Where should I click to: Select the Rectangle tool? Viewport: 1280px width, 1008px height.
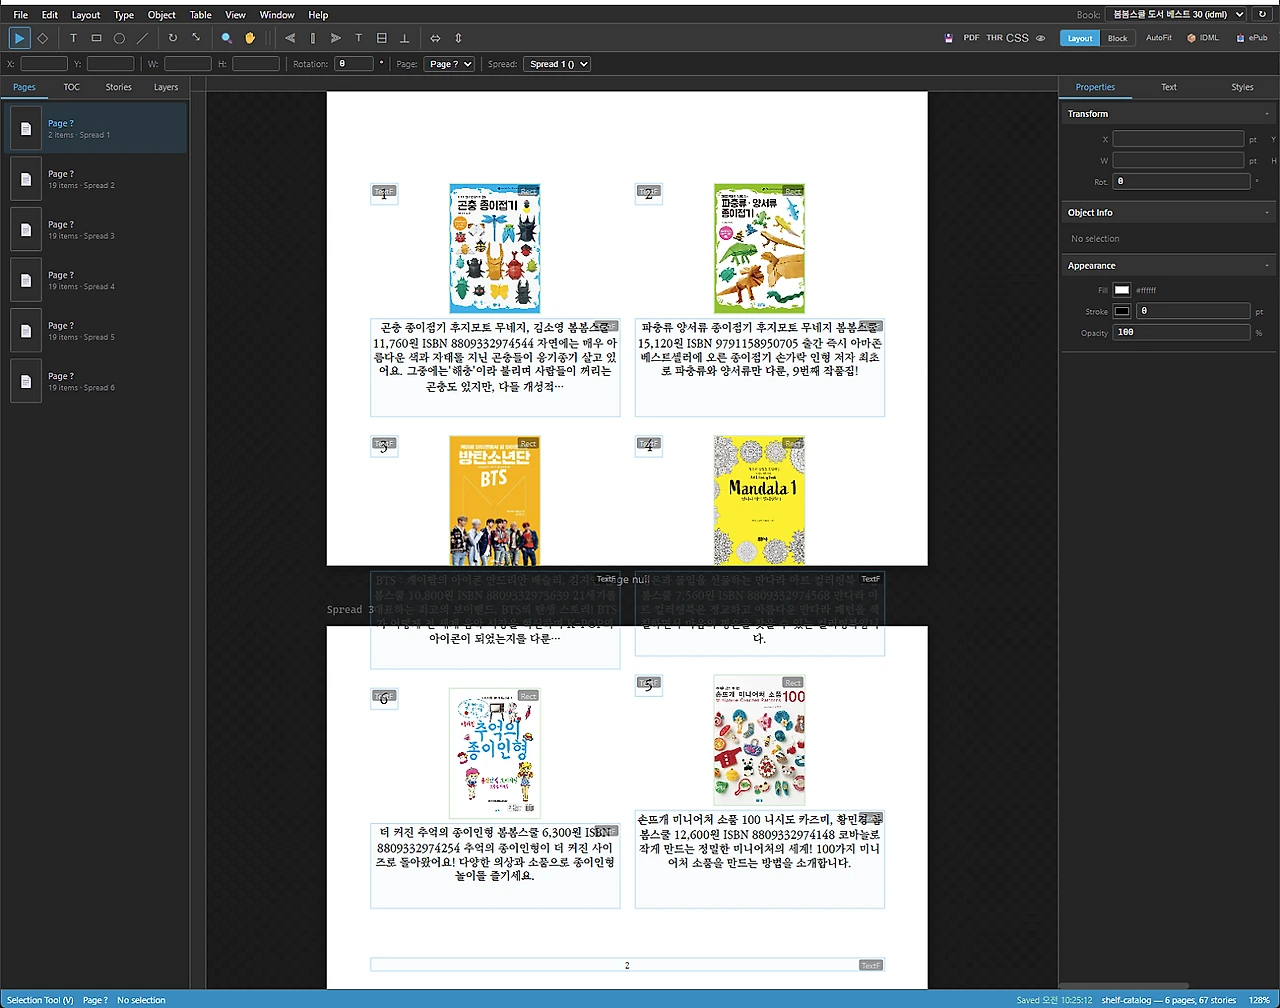[96, 38]
